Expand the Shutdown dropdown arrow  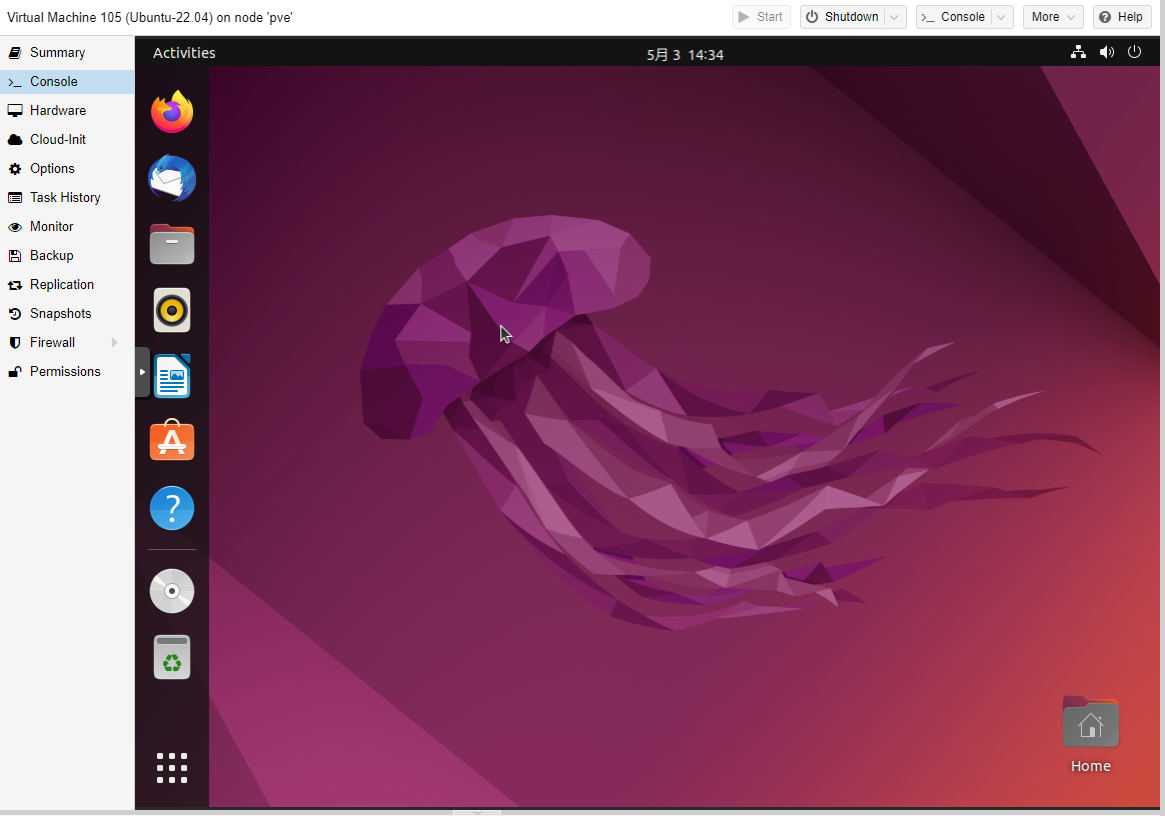(x=895, y=17)
